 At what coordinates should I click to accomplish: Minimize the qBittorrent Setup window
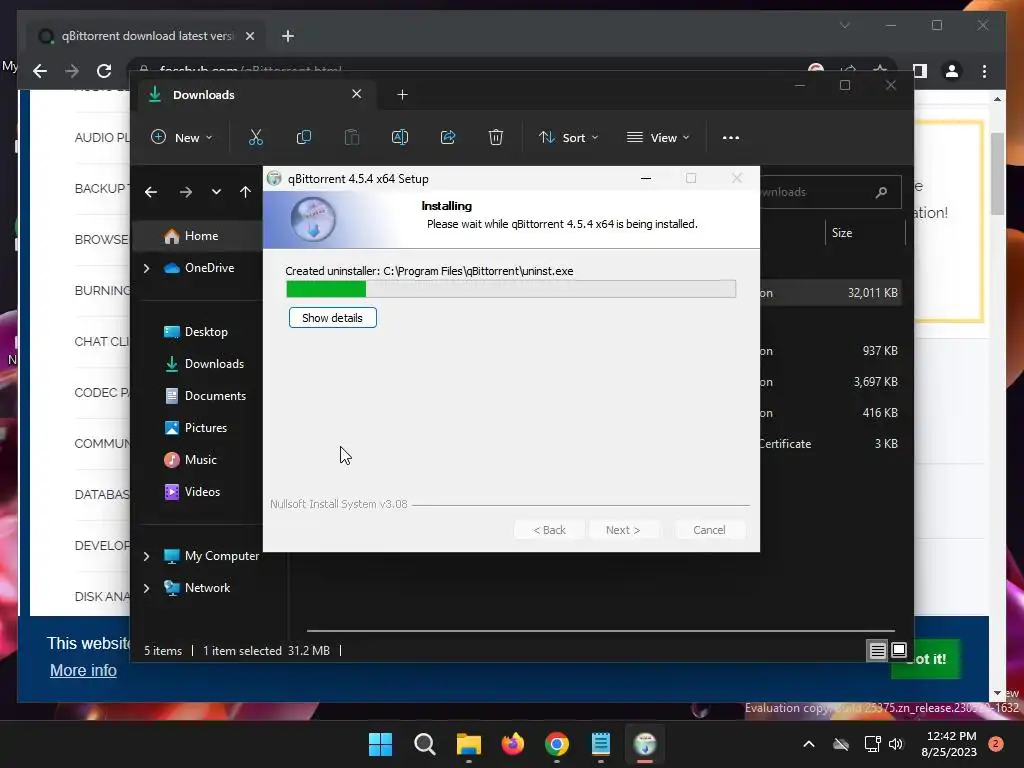point(646,178)
